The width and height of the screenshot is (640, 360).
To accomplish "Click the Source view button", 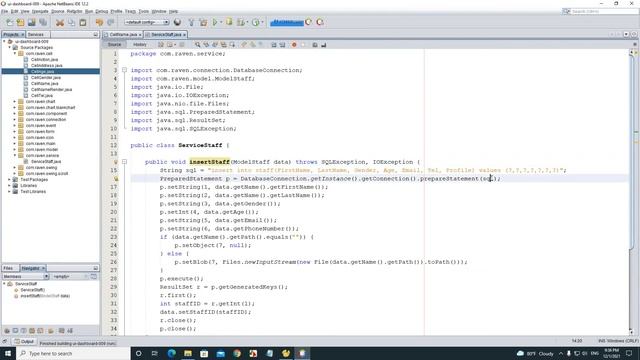I will 114,44.
